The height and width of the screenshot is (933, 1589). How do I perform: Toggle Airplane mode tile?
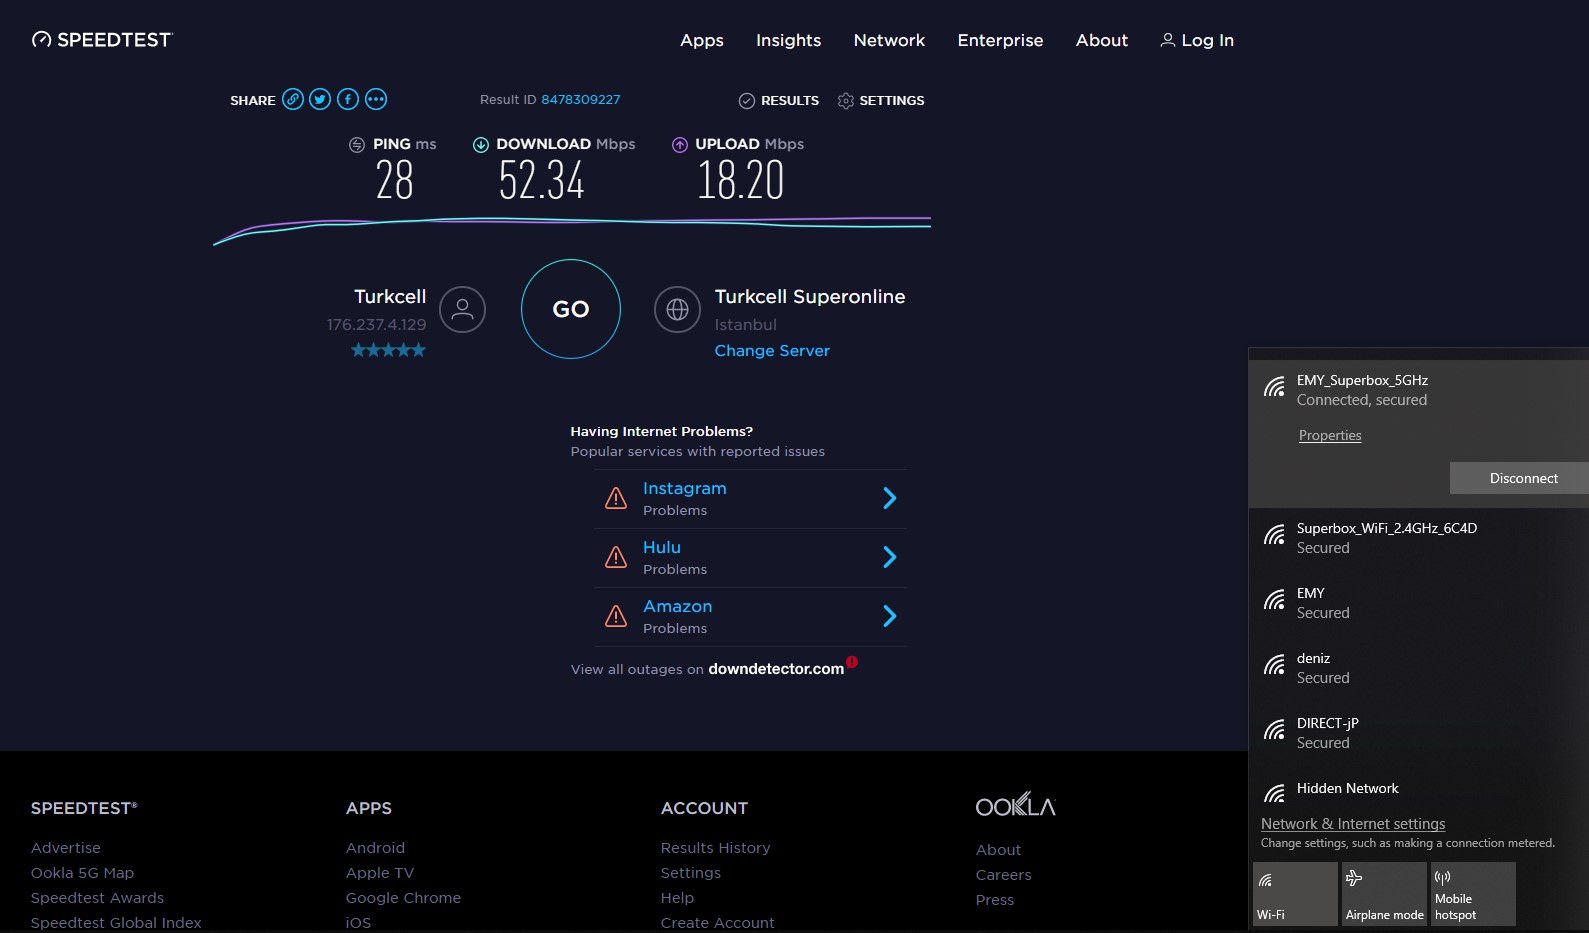1384,894
